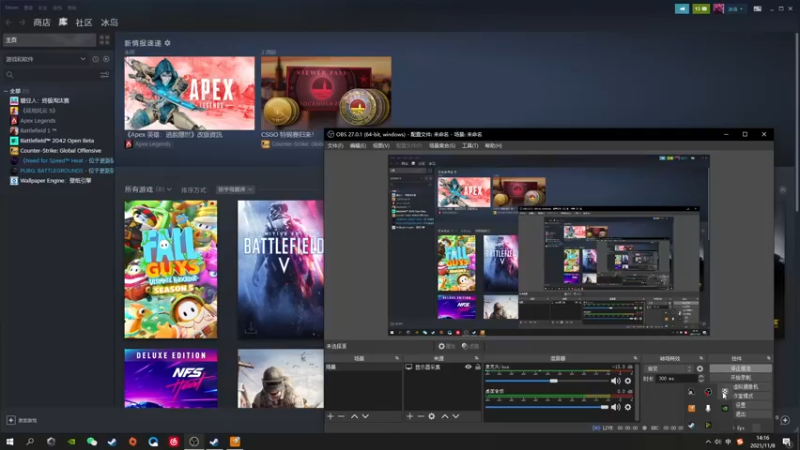Click the 设置 button in OBS controls
Screen dimensions: 800x450
tap(752, 405)
